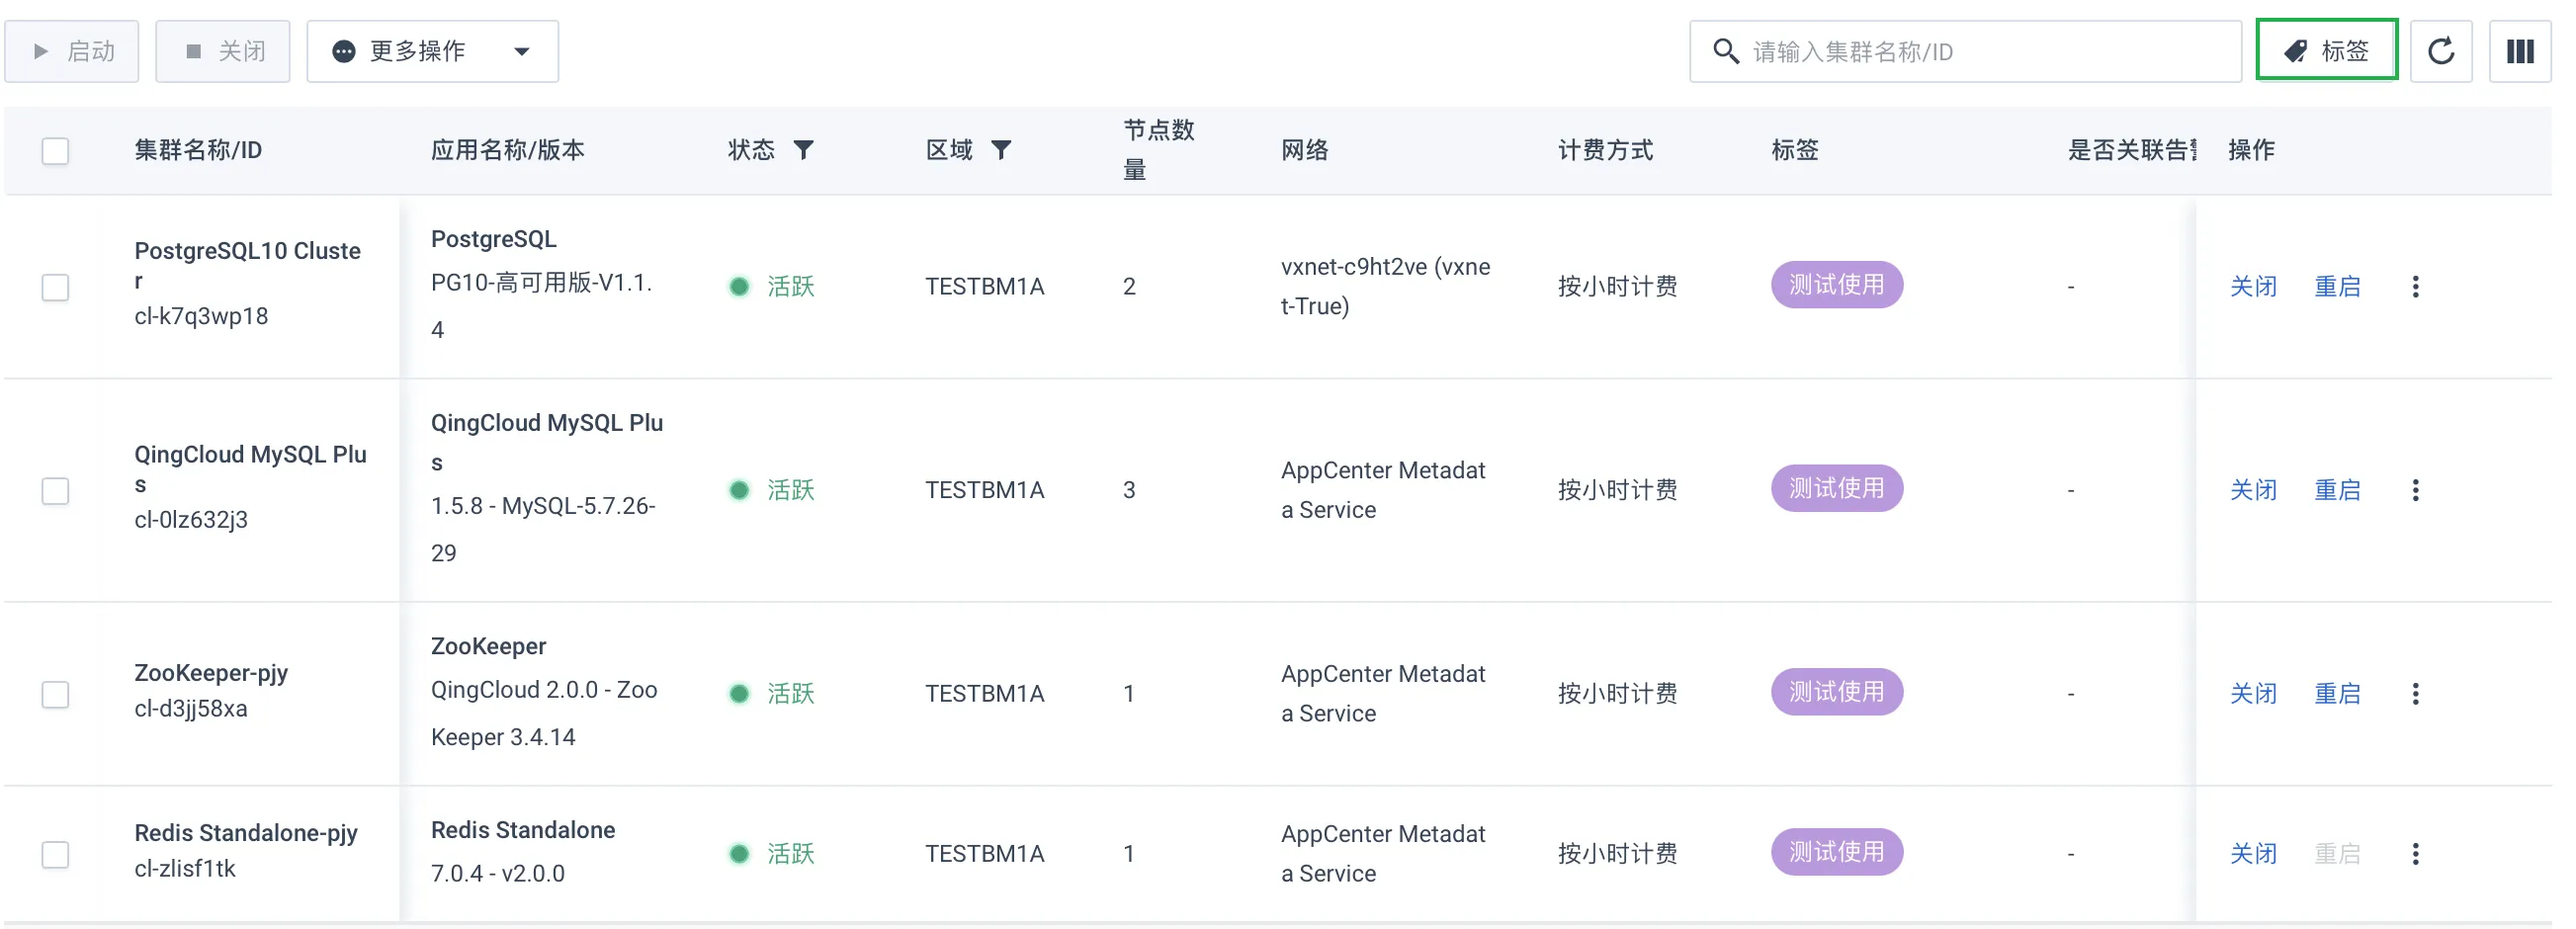Click the 计费方式 column header

(x=1605, y=150)
